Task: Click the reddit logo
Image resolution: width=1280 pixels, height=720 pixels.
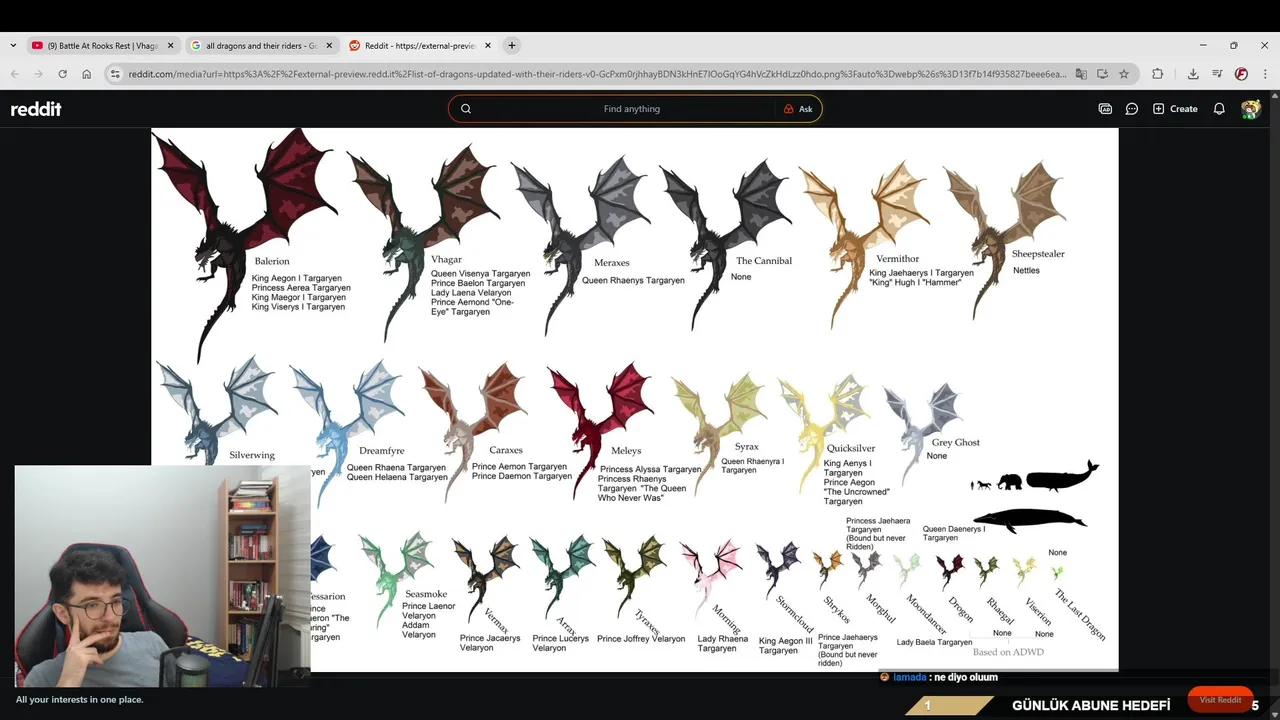Action: (36, 109)
